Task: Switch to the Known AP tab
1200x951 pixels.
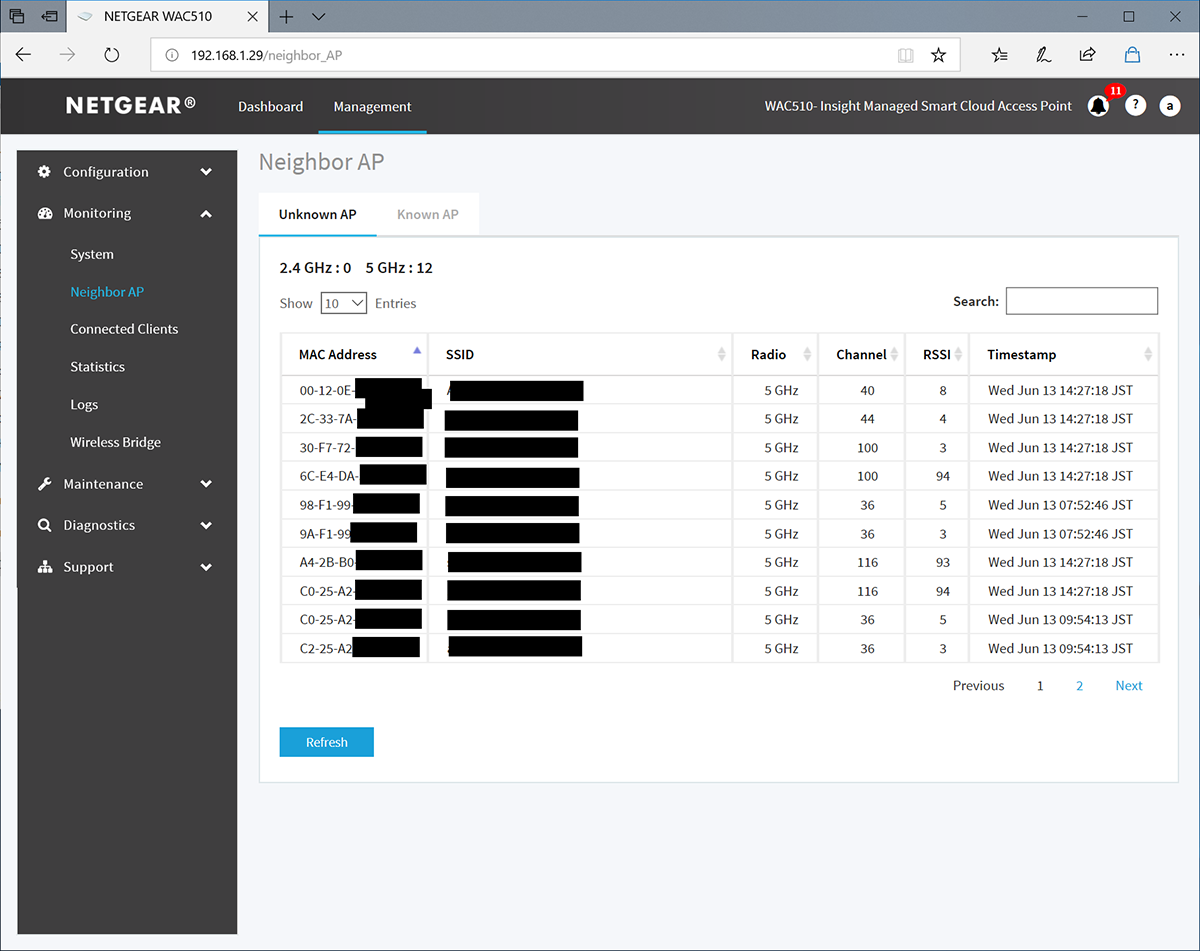Action: pyautogui.click(x=427, y=214)
